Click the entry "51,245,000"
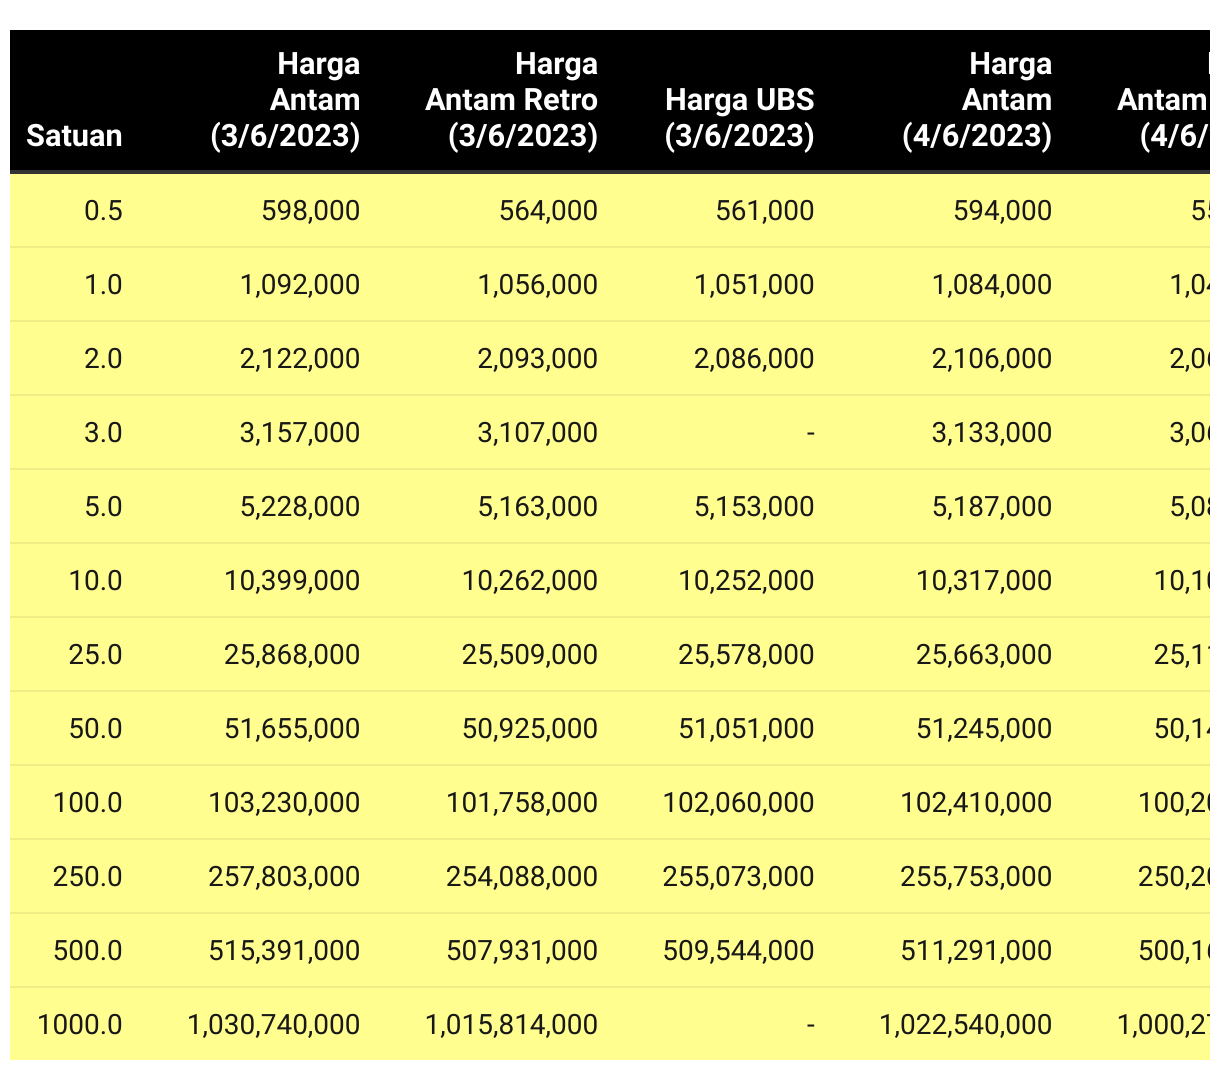1220x1070 pixels. pos(985,728)
